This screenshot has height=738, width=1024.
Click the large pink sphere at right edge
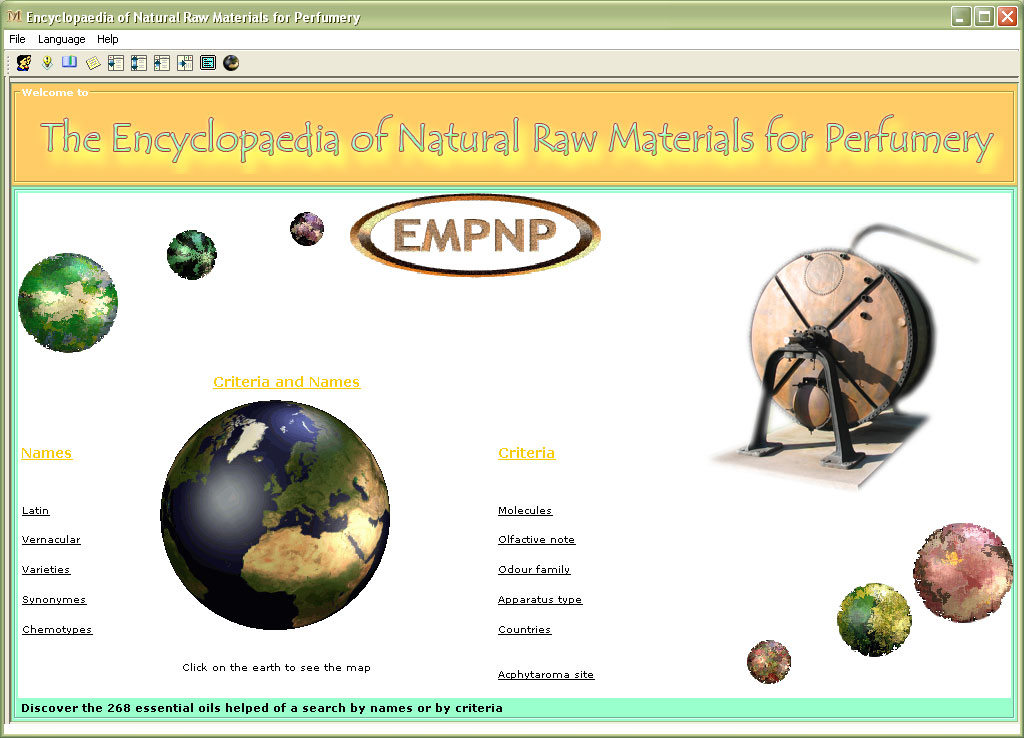tap(962, 572)
